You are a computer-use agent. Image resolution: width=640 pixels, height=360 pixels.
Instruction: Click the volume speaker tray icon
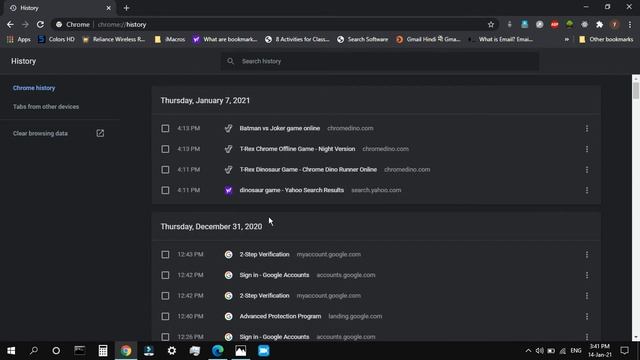tap(539, 351)
